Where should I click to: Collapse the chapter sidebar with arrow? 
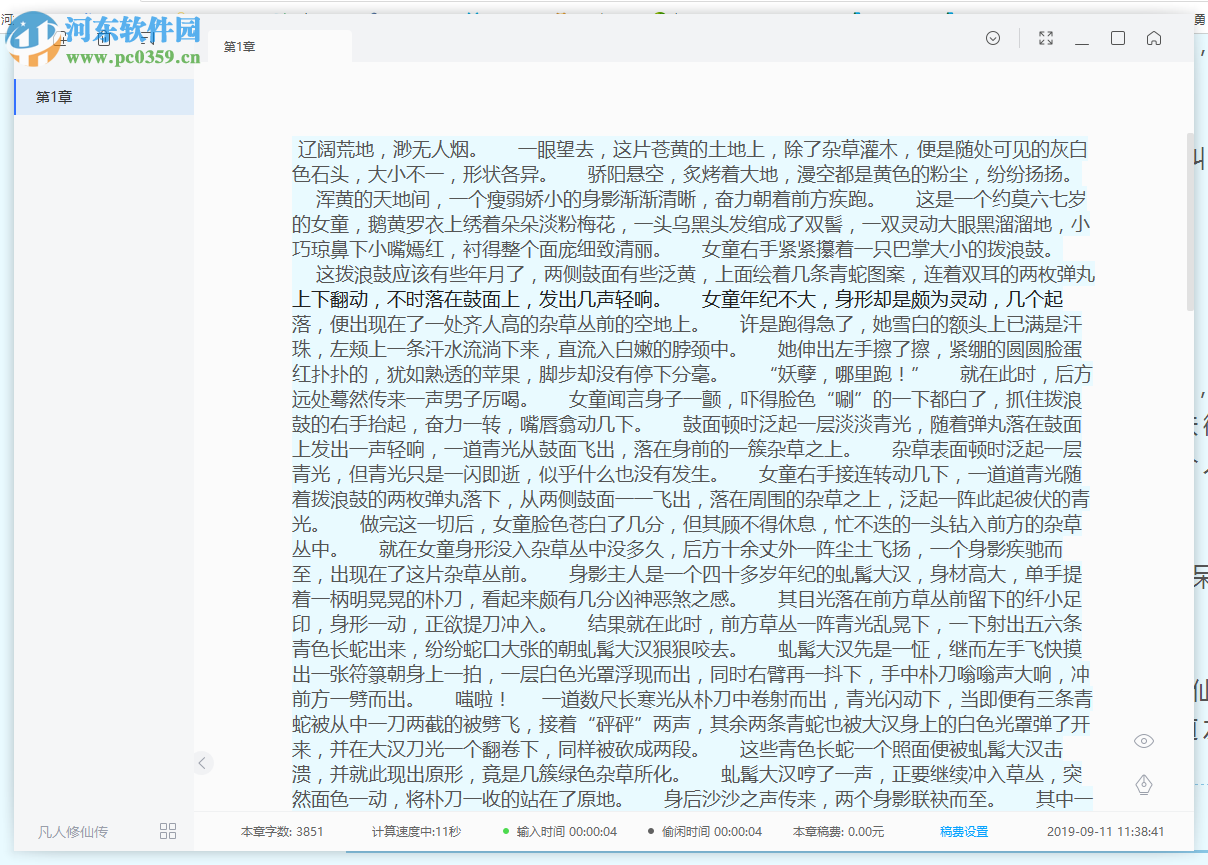[203, 762]
